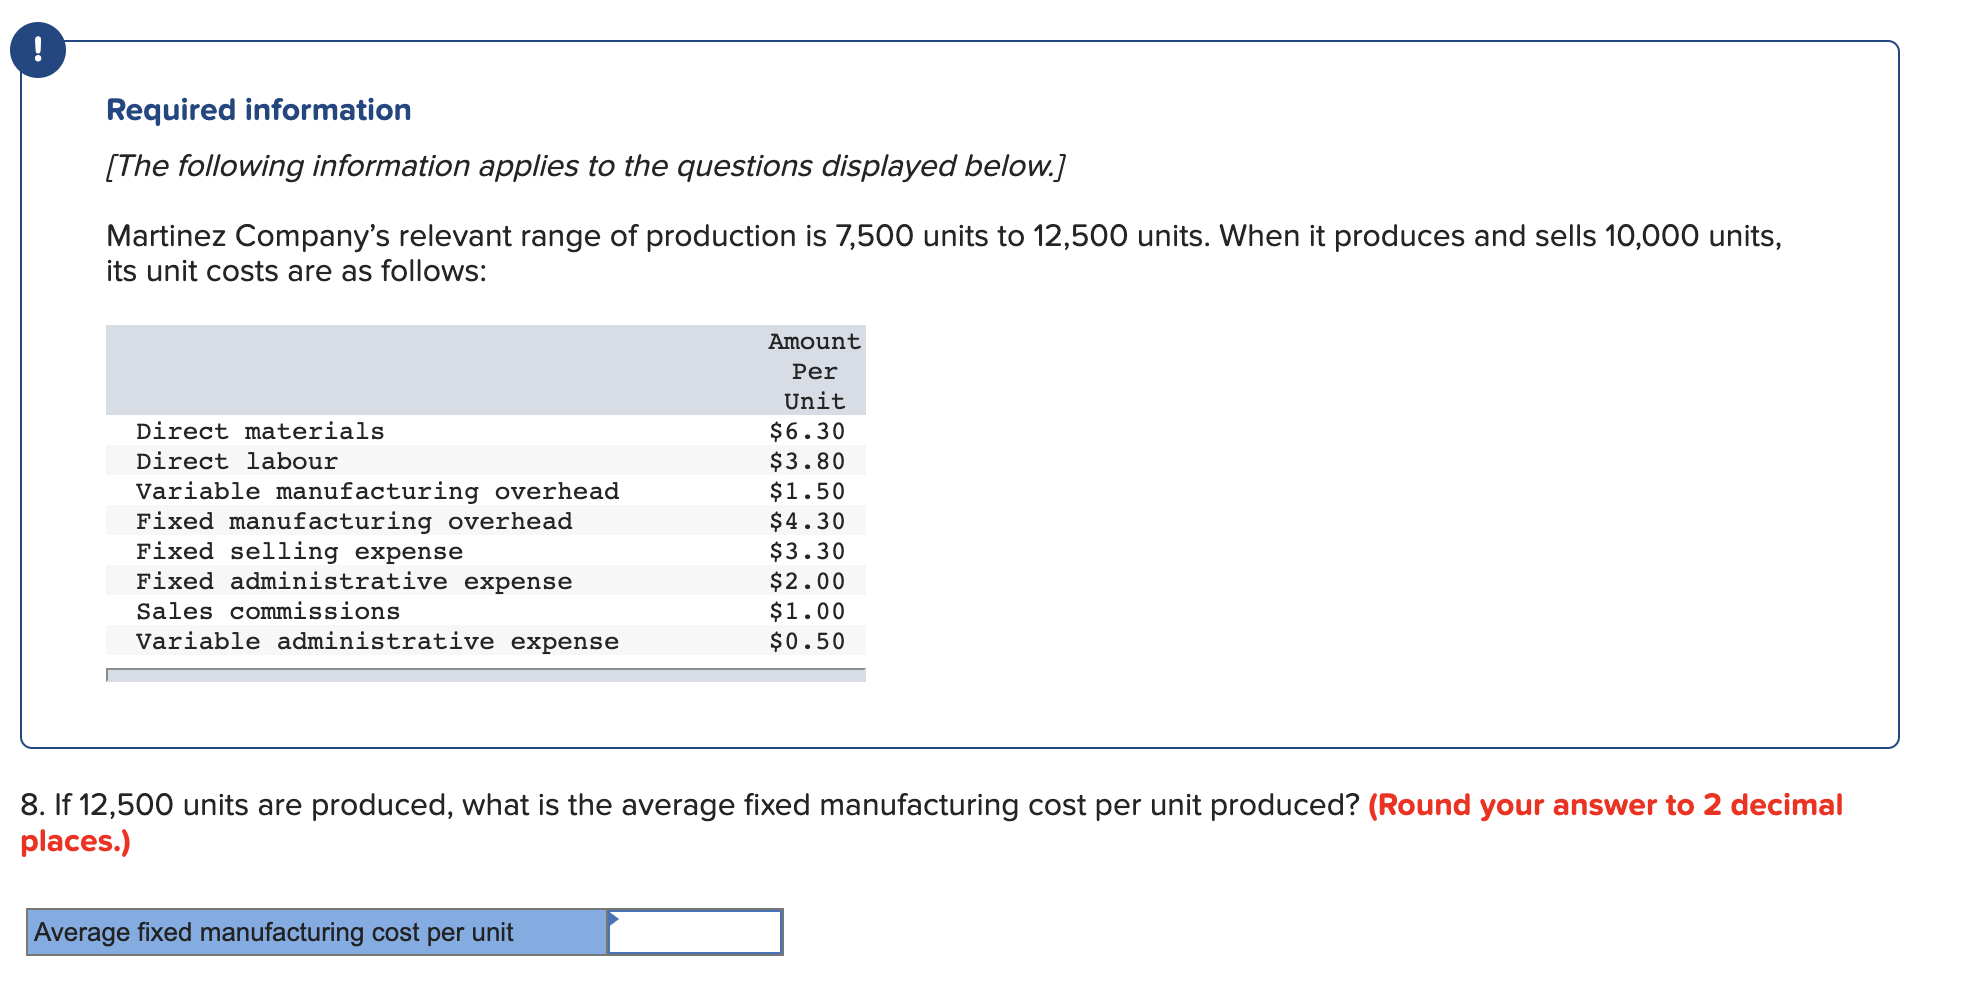Click the Fixed selling expense row
This screenshot has width=1976, height=994.
coord(299,551)
